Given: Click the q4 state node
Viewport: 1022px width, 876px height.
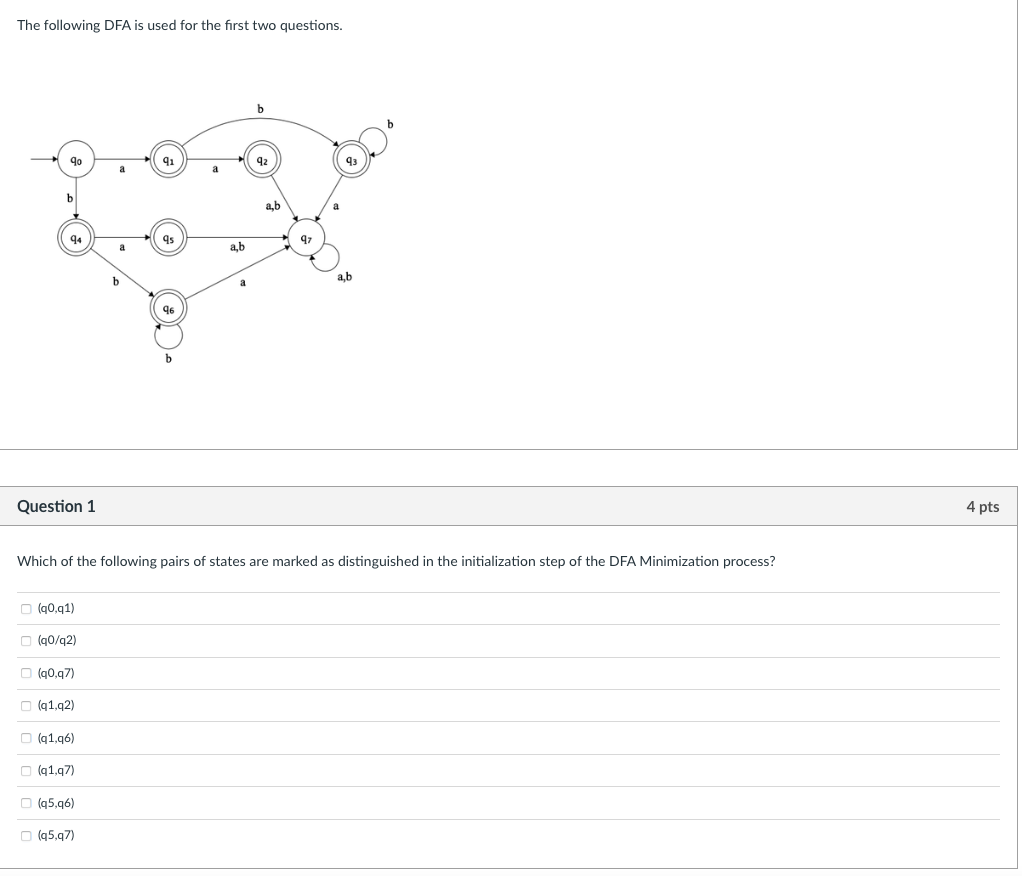Looking at the screenshot, I should (x=76, y=238).
